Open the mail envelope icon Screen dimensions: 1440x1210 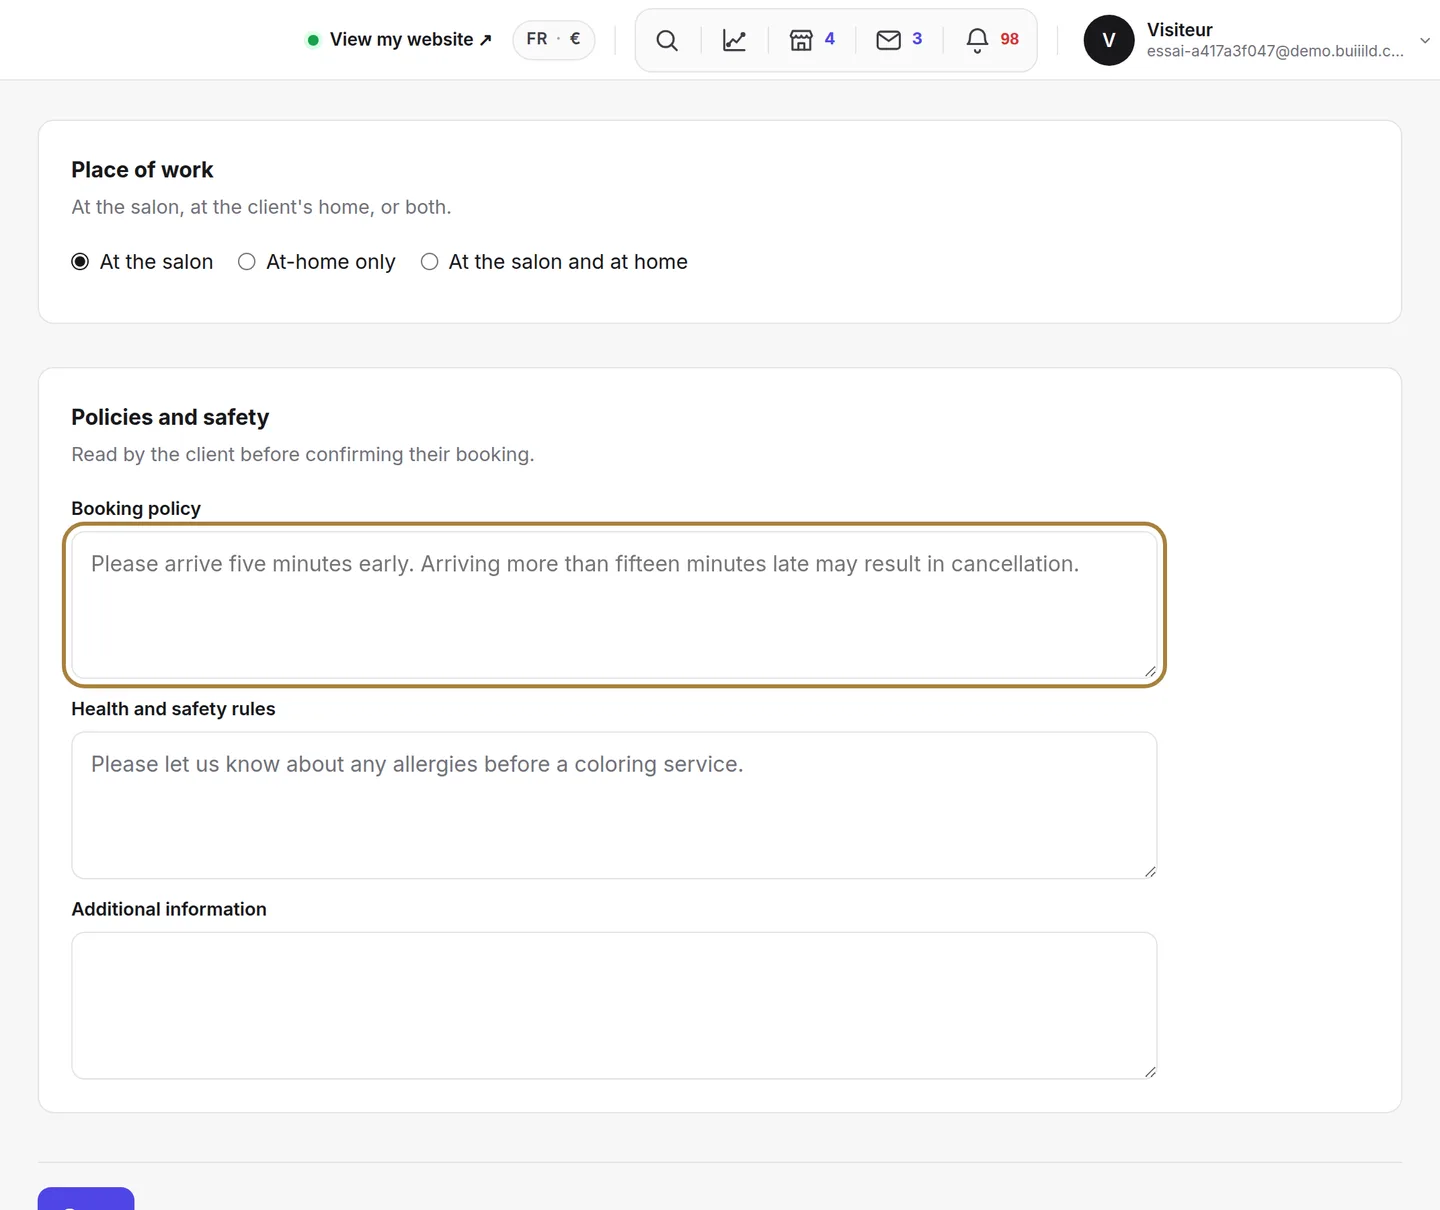coord(889,40)
